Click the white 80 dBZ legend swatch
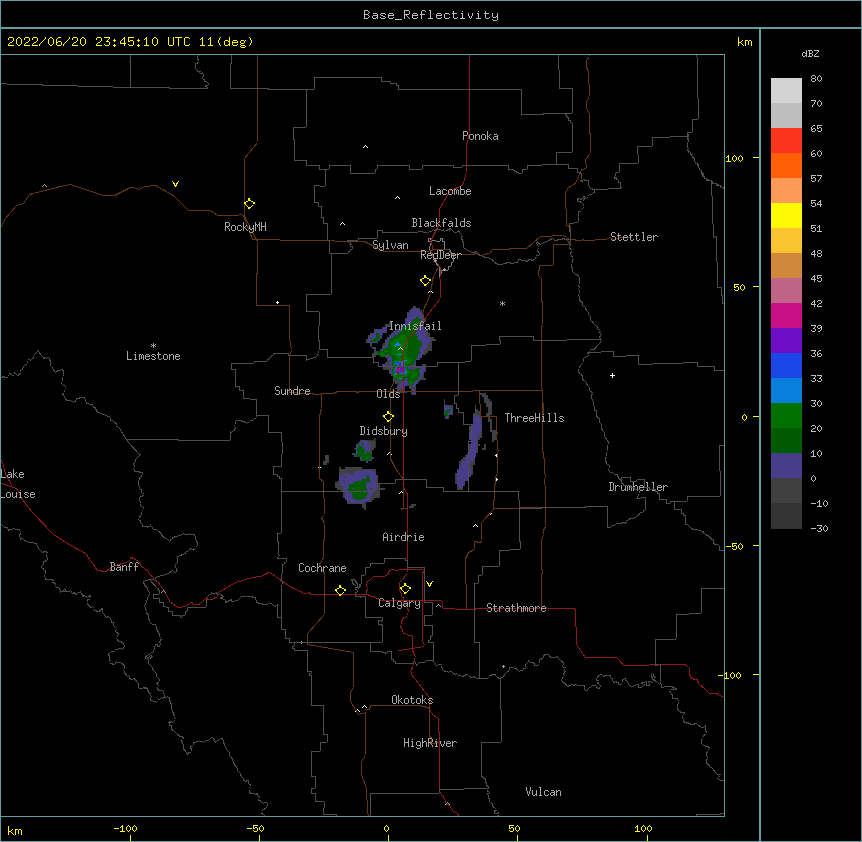 pos(786,91)
